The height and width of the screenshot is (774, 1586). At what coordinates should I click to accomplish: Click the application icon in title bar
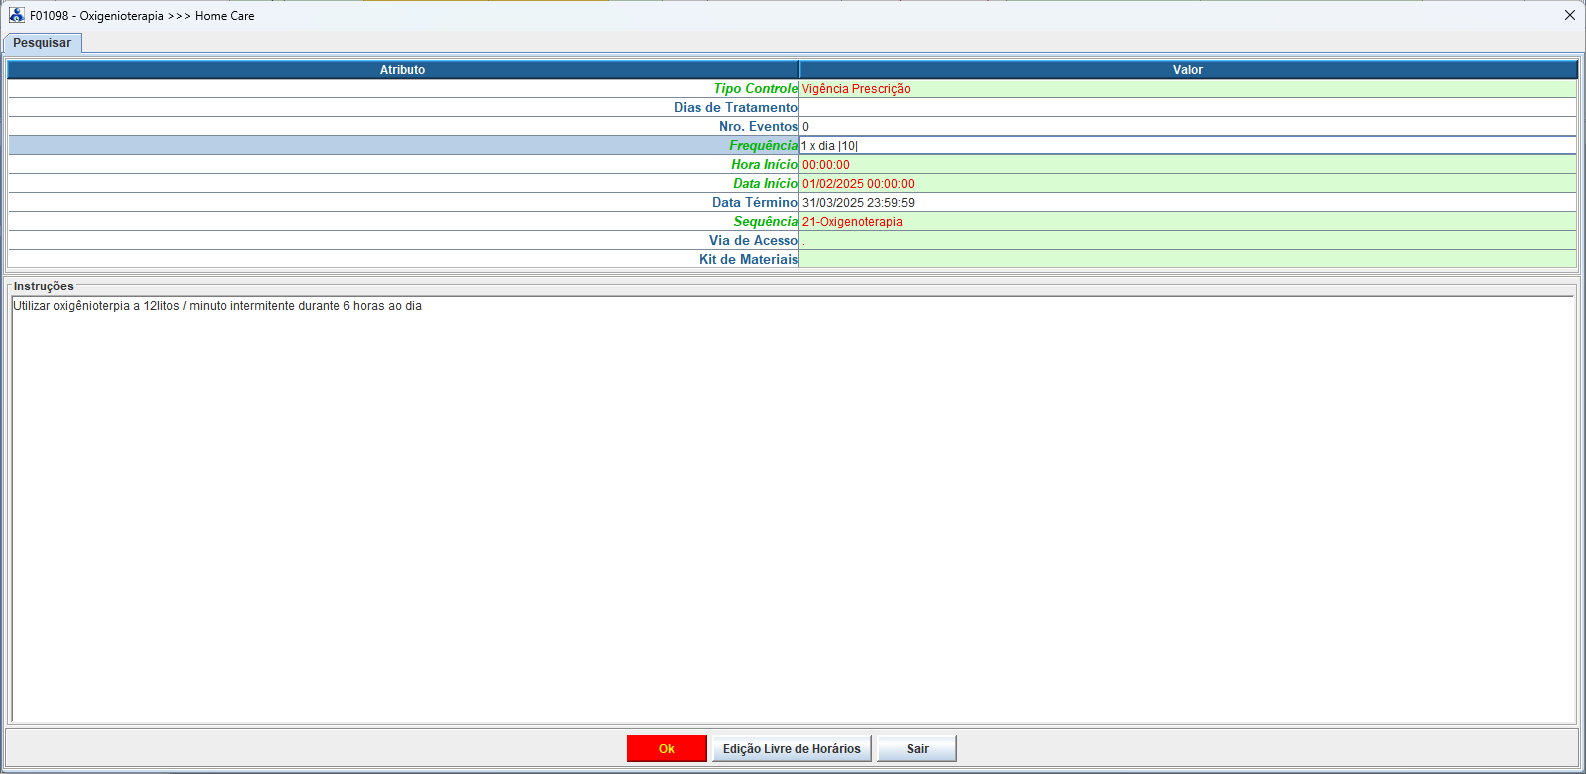point(17,15)
